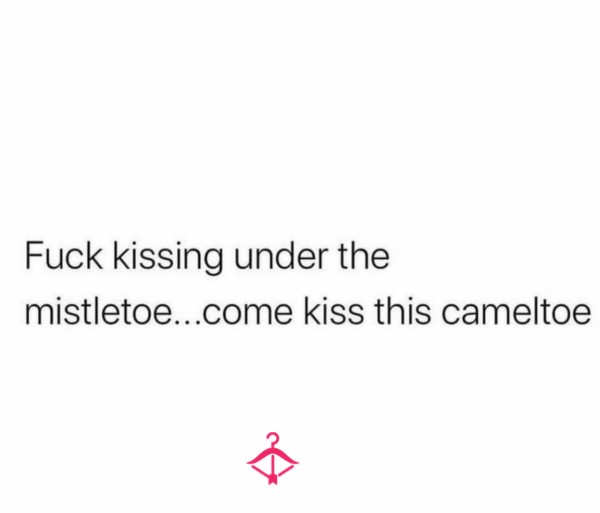Click the word "kissing" in the first line
The image size is (600, 513).
point(168,257)
